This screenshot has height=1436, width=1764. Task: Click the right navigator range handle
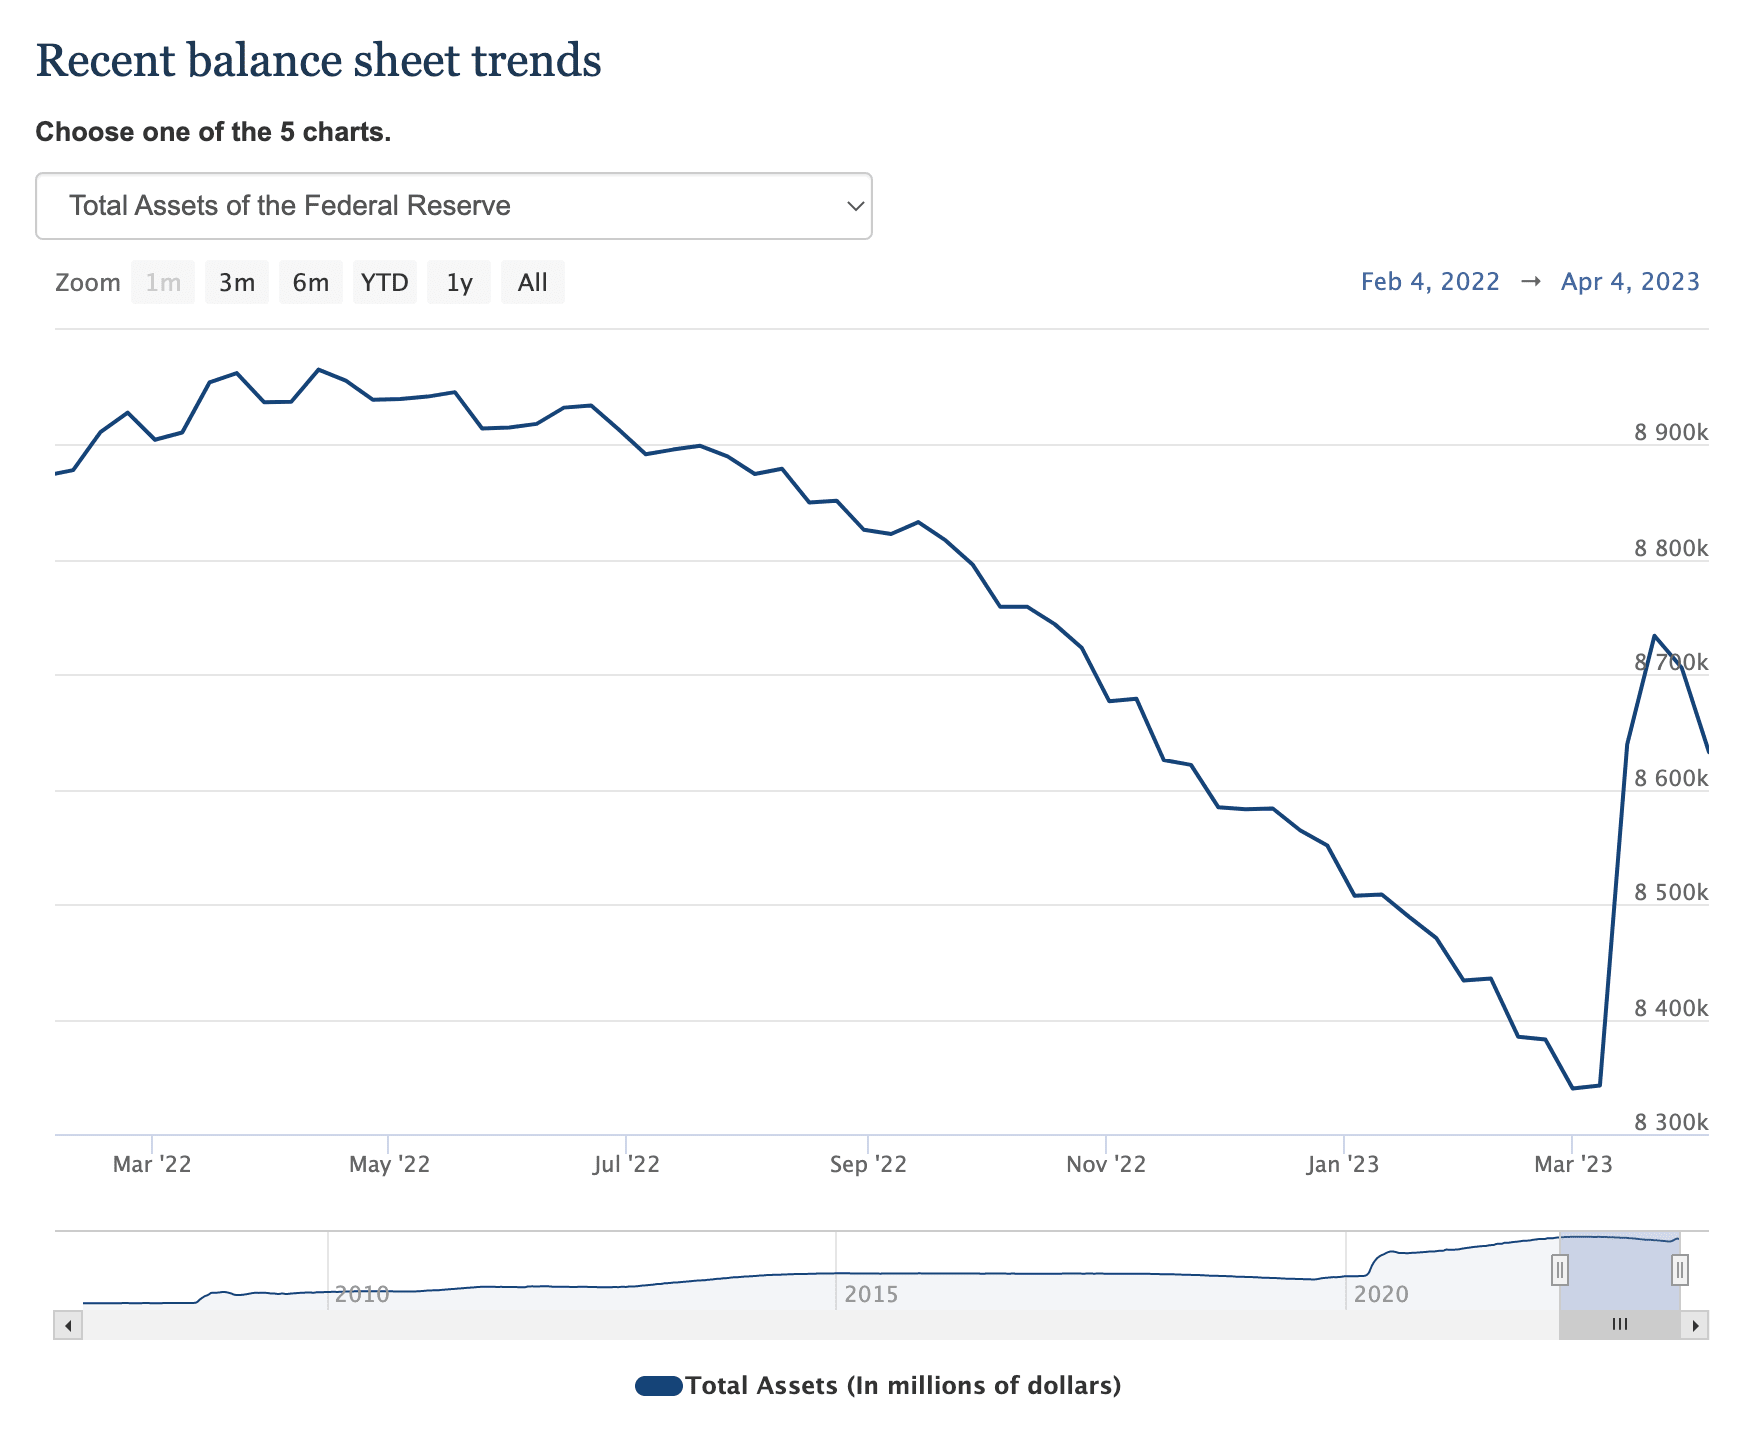click(1681, 1269)
